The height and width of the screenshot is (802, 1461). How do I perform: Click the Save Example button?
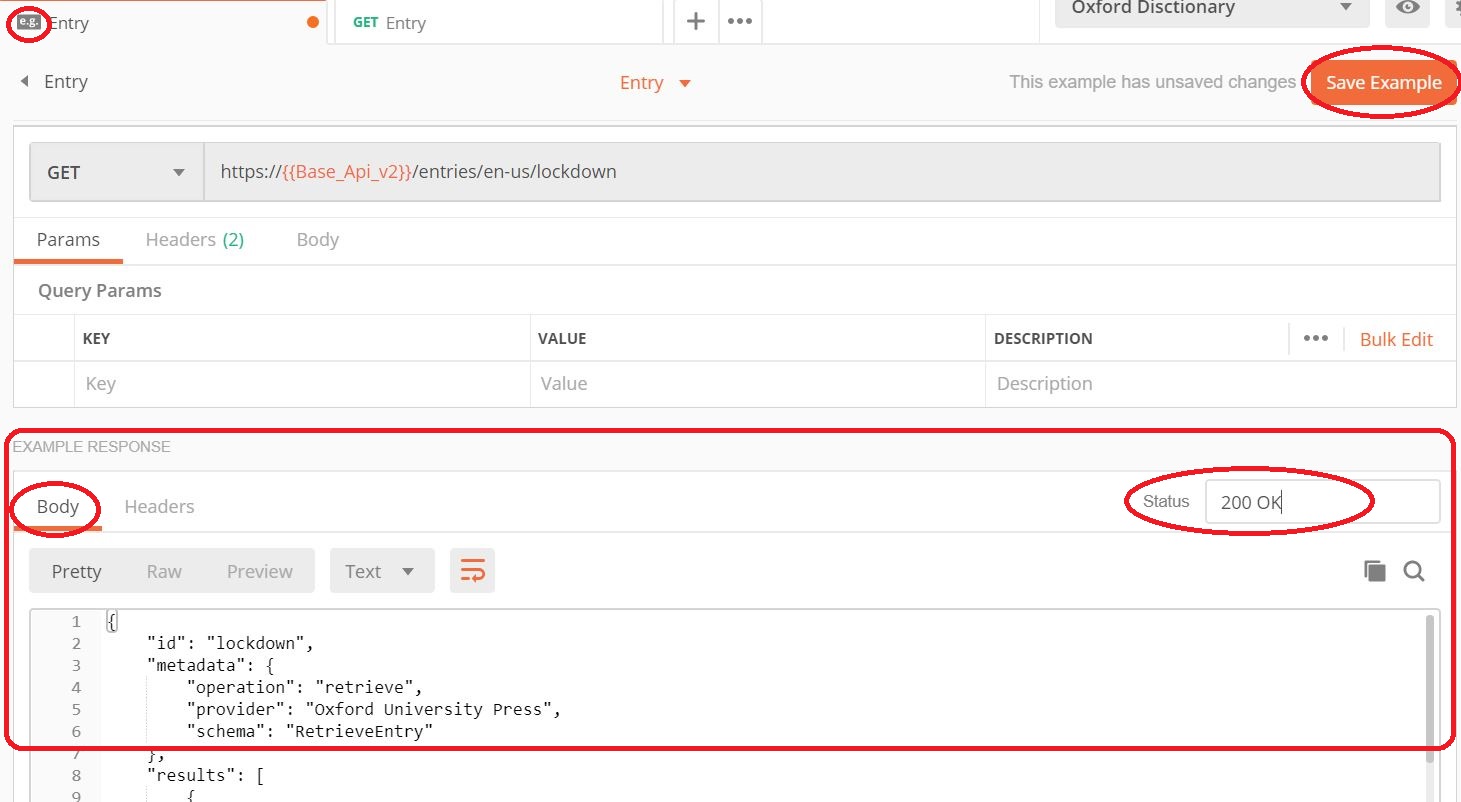(x=1383, y=83)
